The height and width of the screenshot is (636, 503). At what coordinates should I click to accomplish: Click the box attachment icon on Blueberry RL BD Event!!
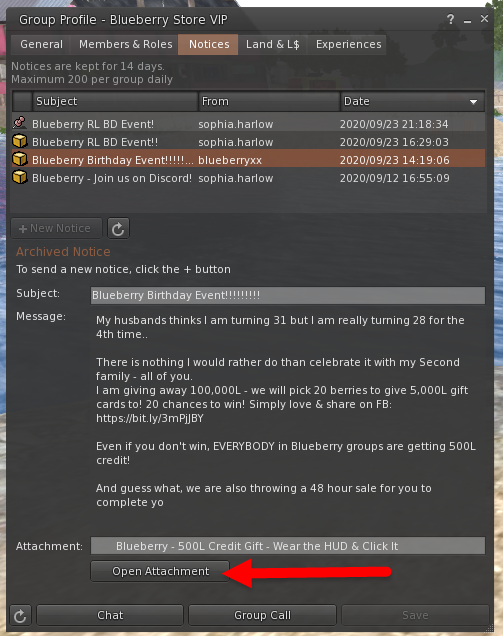click(19, 141)
